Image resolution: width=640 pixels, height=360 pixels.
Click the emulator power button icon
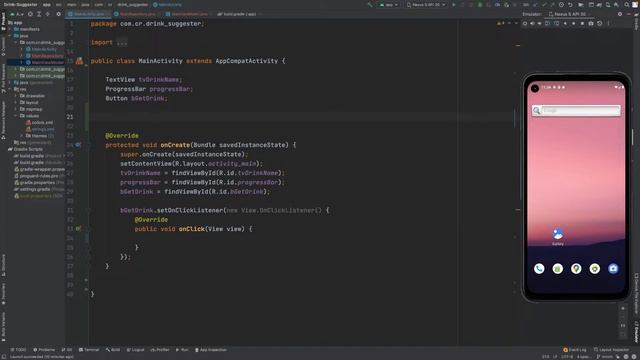pyautogui.click(x=525, y=24)
